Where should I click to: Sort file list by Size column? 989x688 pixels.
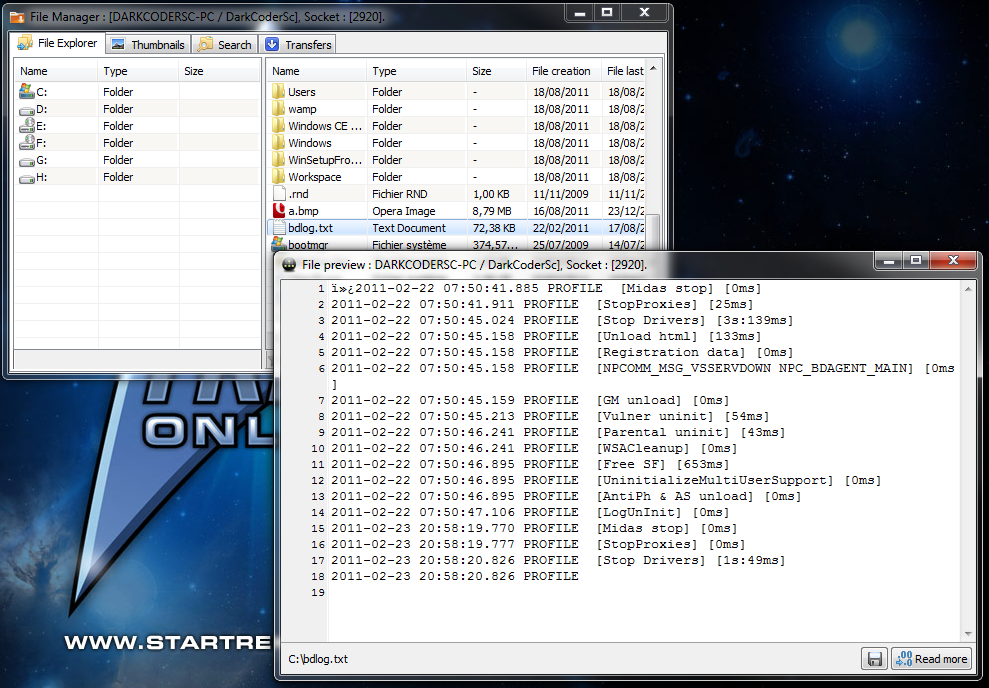tap(495, 71)
